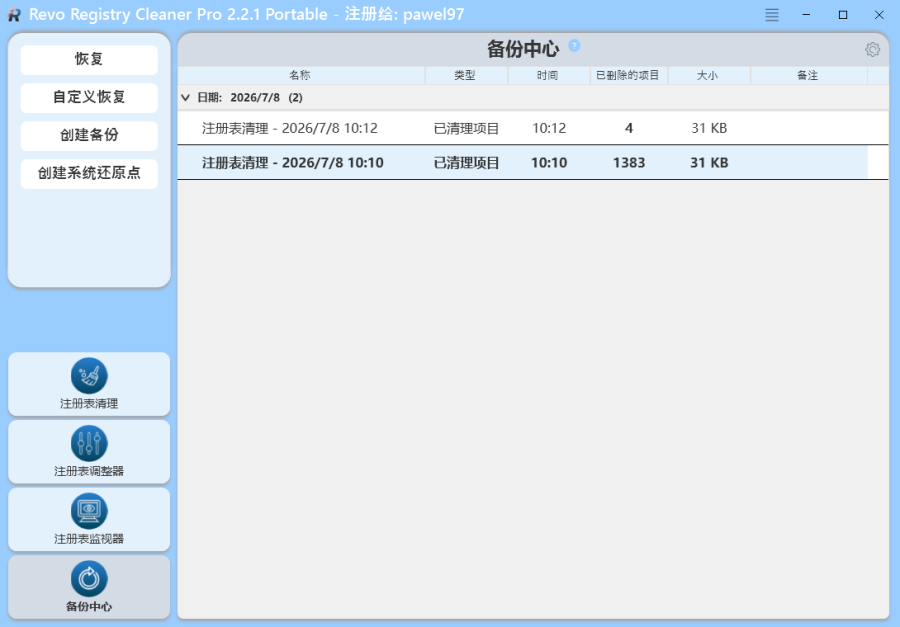900x627 pixels.
Task: Click the 创建备份 create backup button
Action: tap(89, 136)
